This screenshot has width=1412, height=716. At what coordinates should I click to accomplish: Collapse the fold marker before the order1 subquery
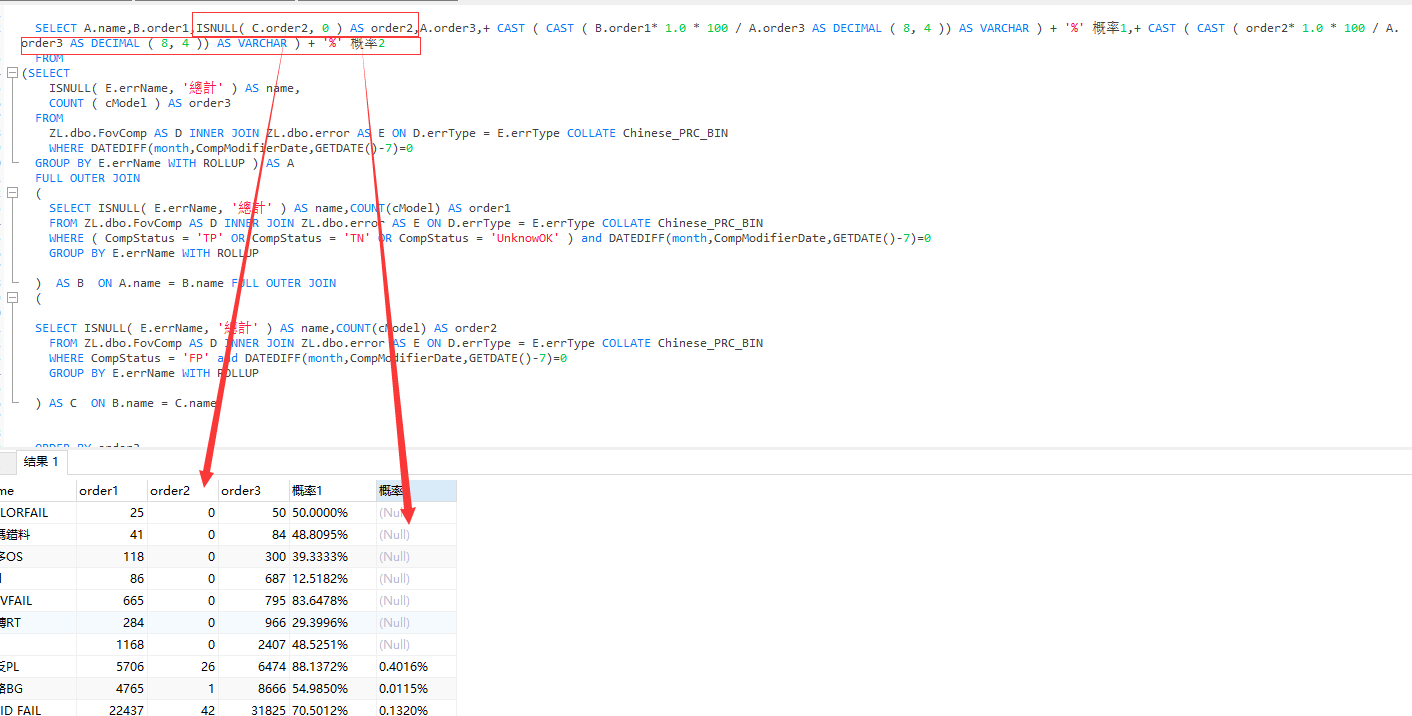[11, 193]
